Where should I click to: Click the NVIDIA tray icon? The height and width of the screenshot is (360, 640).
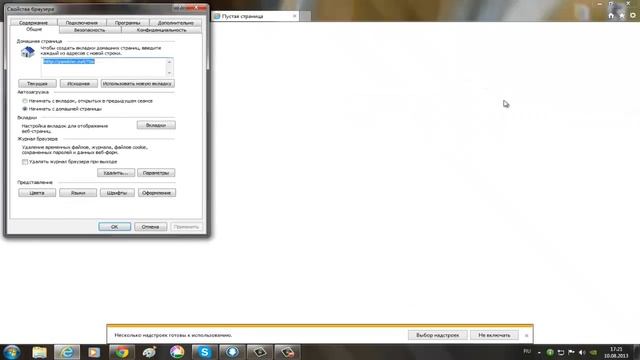click(x=593, y=352)
